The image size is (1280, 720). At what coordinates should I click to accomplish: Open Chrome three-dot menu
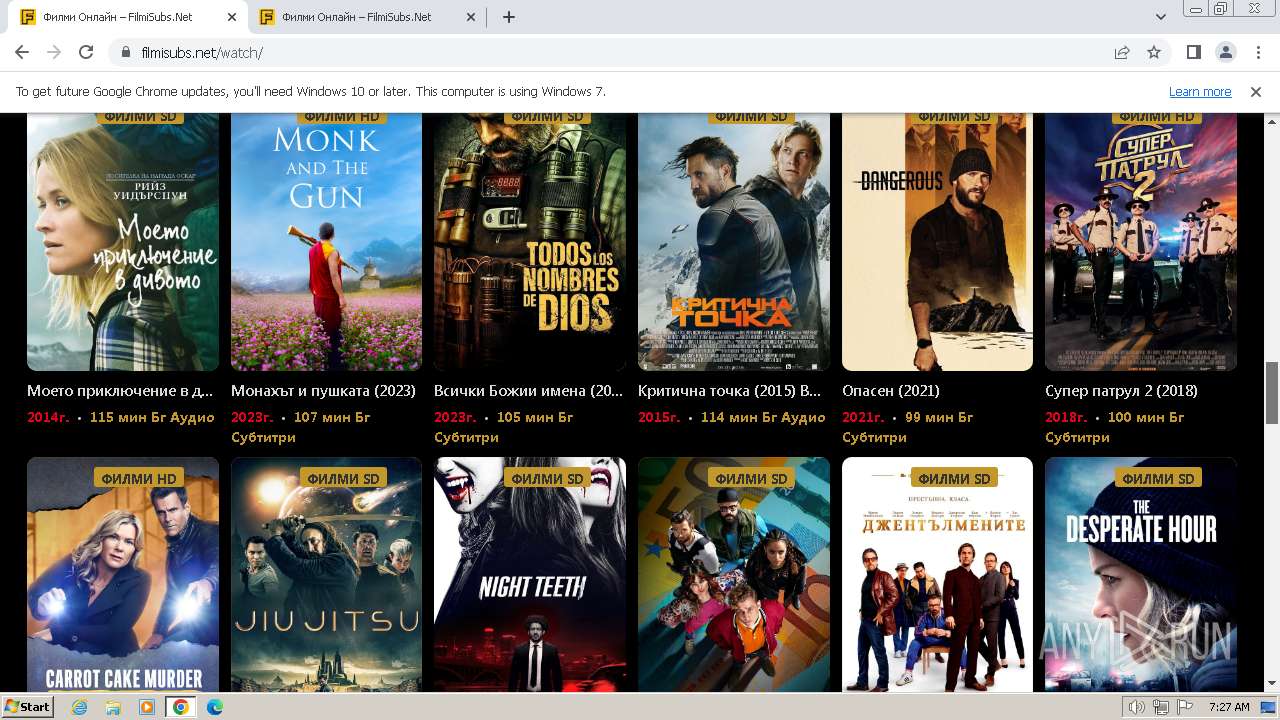coord(1256,53)
